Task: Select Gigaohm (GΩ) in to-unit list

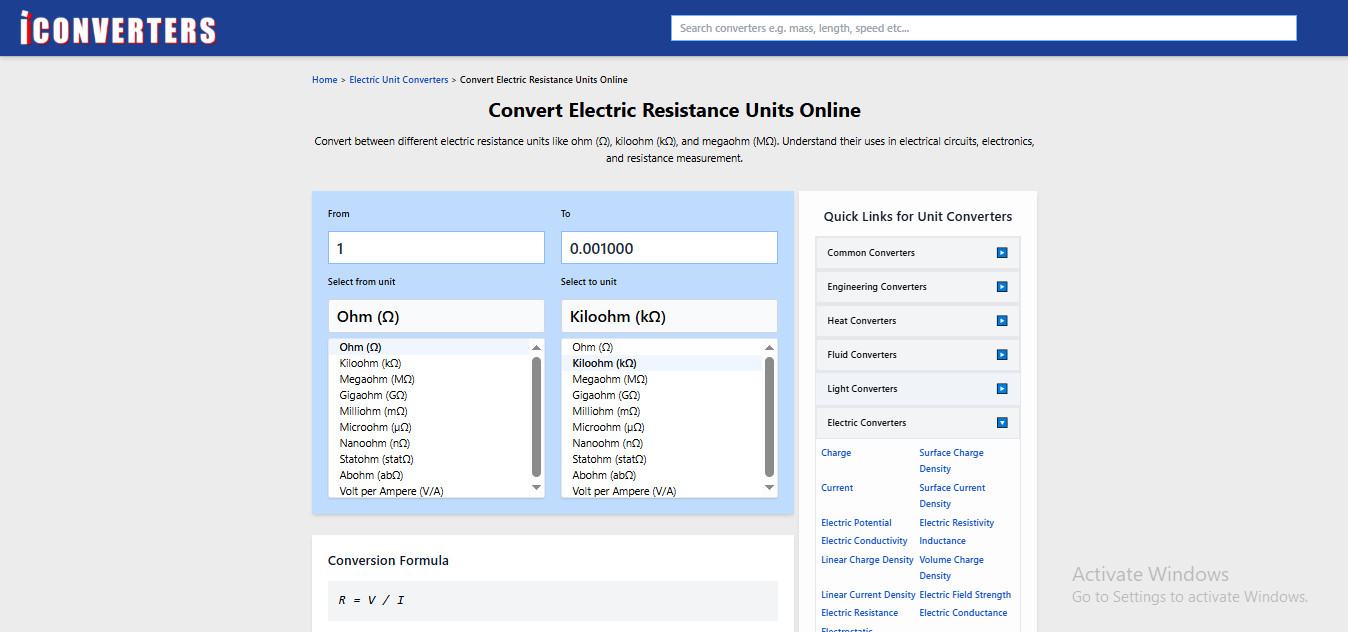Action: pyautogui.click(x=606, y=396)
